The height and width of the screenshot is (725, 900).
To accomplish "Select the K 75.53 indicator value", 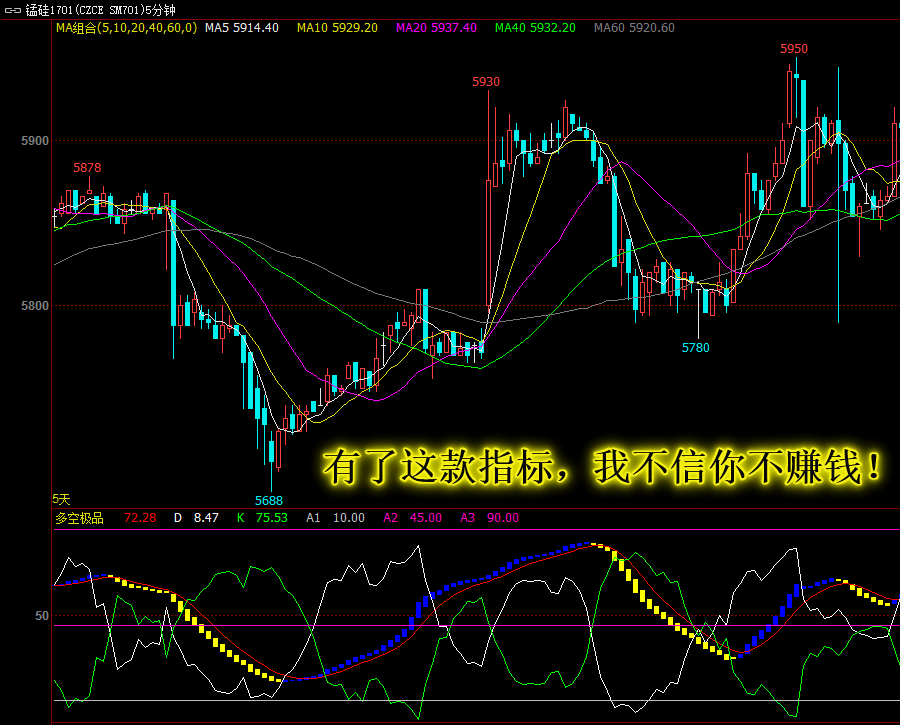I will click(262, 518).
